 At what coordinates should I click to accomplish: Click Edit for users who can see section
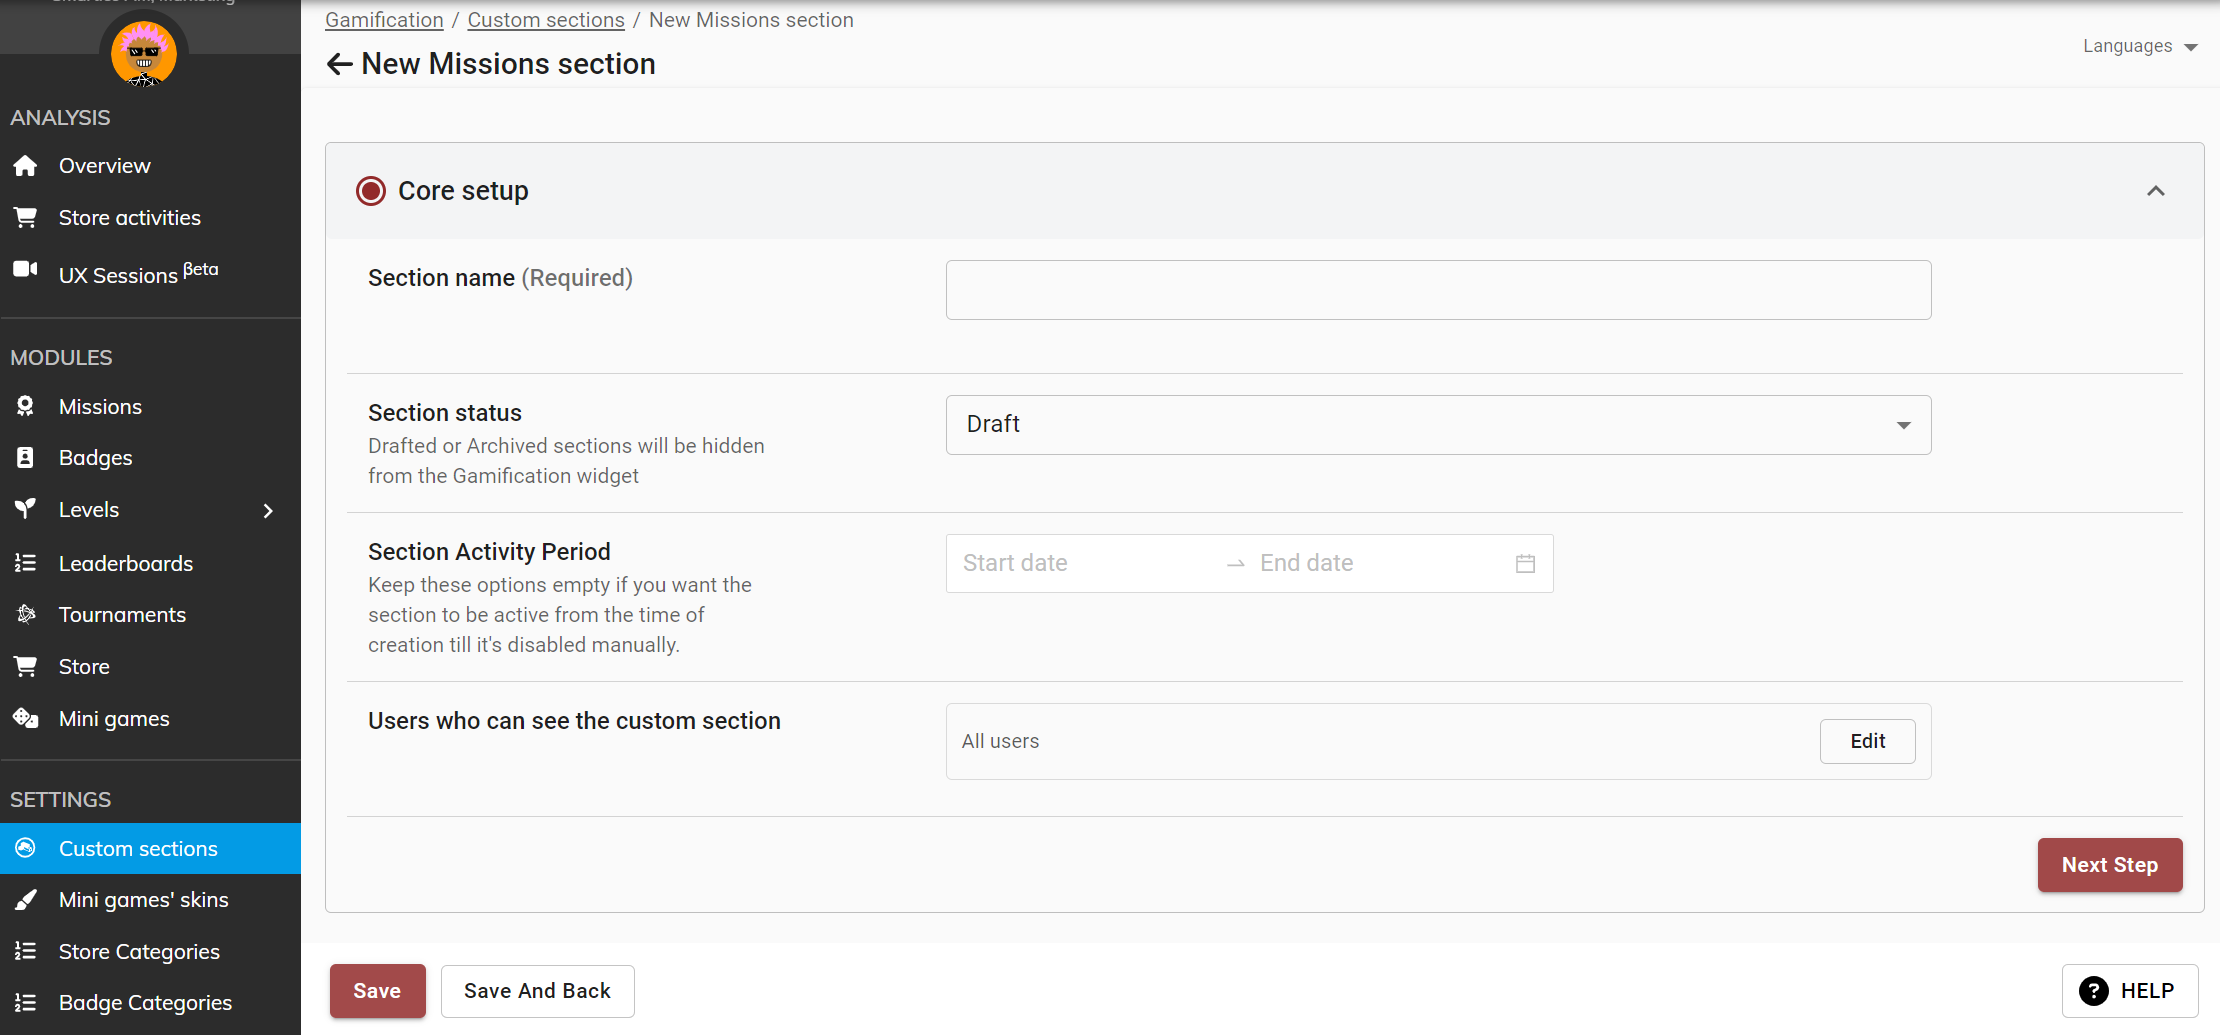(1867, 741)
